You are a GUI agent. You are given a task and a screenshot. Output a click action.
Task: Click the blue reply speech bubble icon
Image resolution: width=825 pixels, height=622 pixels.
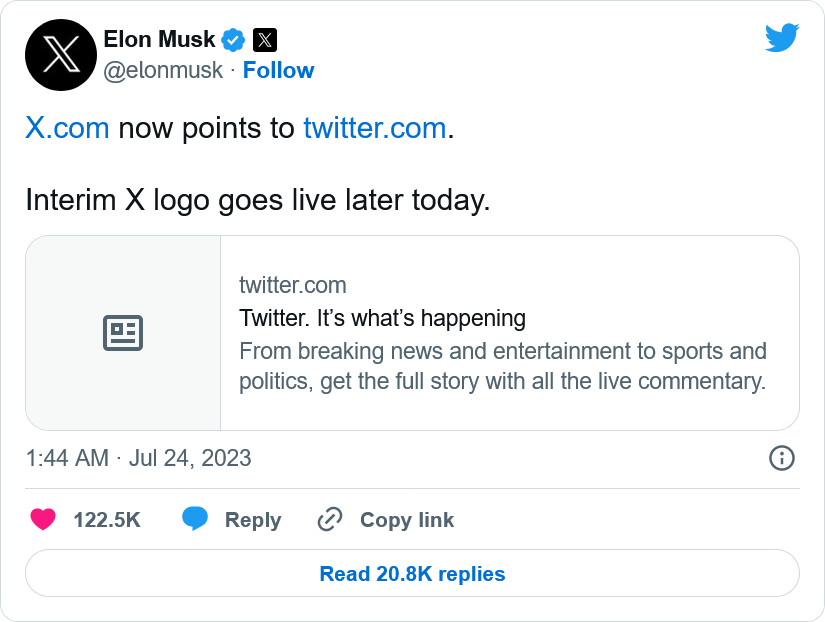coord(195,519)
